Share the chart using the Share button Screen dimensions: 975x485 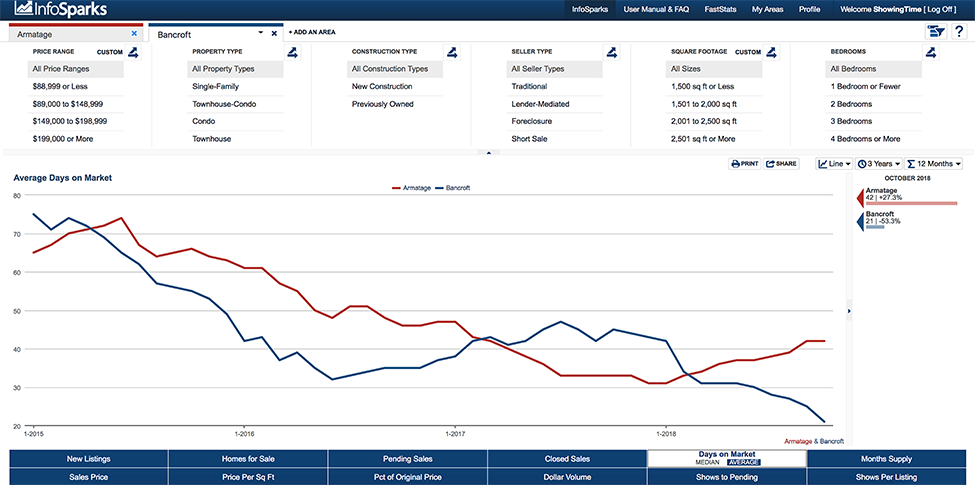pos(782,163)
